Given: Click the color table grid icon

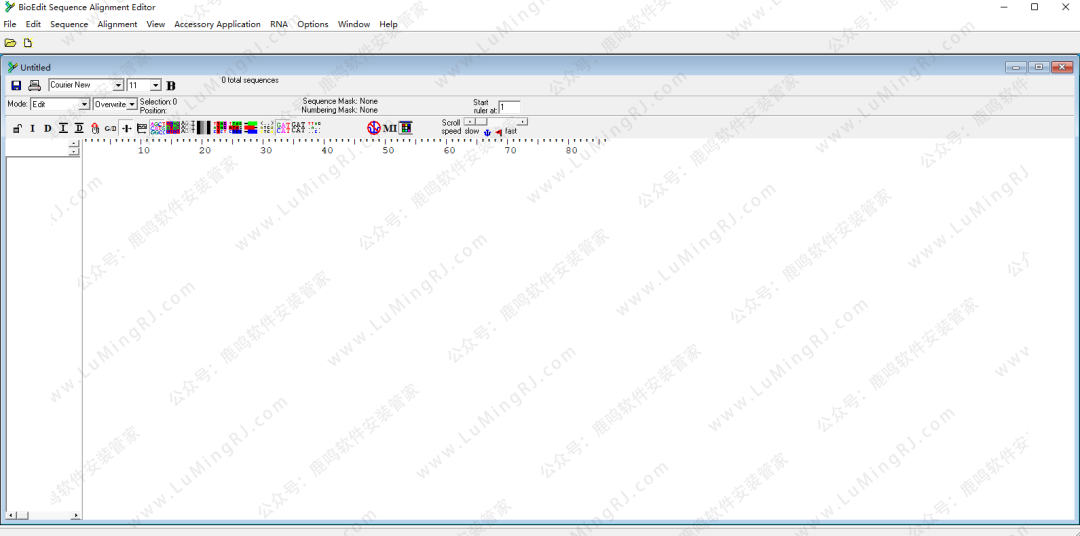Looking at the screenshot, I should (406, 128).
